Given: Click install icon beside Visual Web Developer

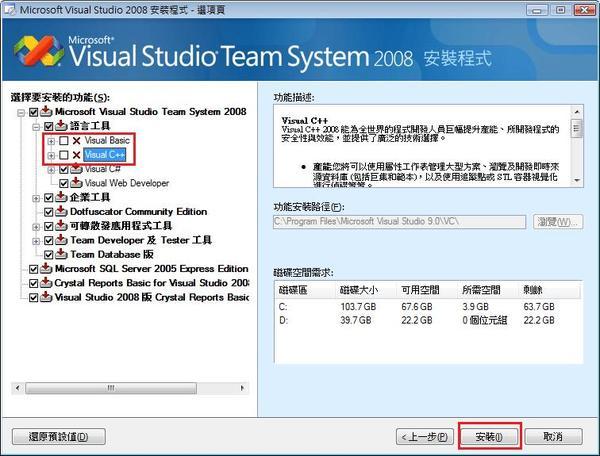Looking at the screenshot, I should (76, 183).
